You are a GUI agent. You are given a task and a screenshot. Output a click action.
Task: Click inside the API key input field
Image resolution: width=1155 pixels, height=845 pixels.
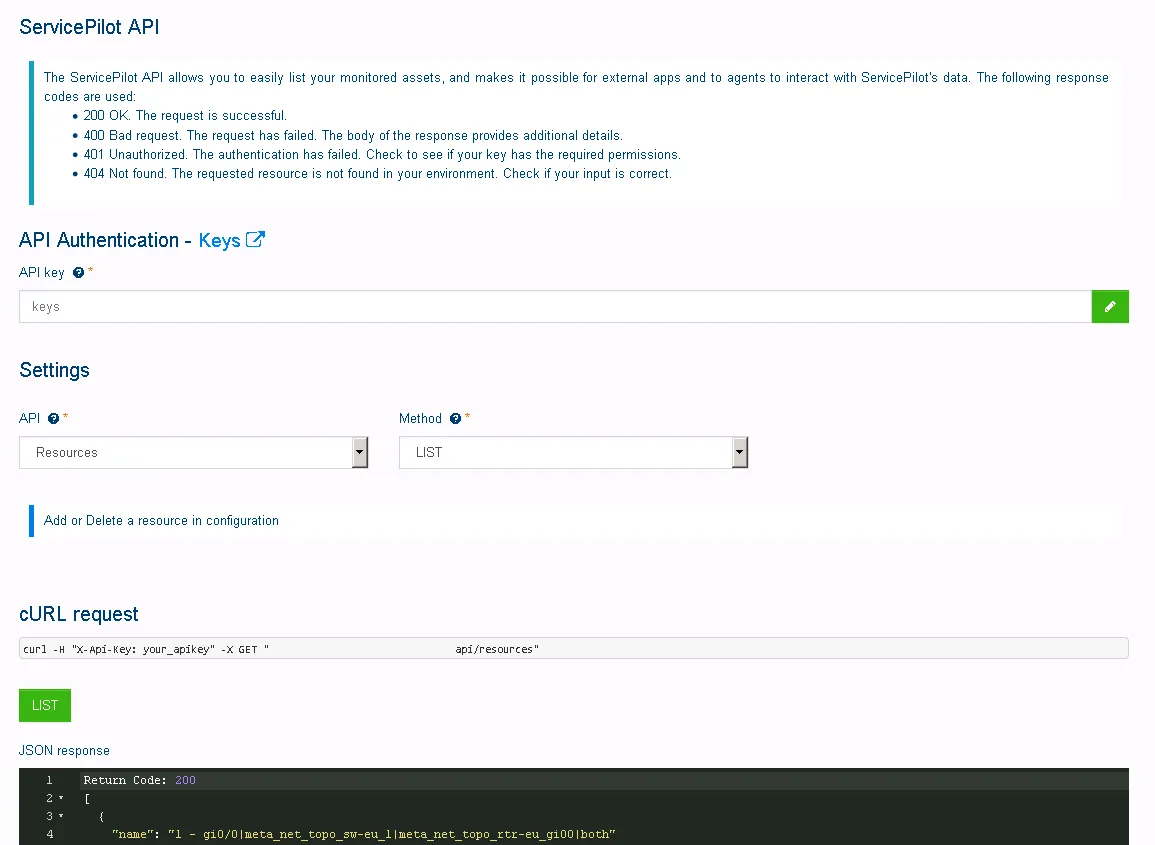pos(400,306)
